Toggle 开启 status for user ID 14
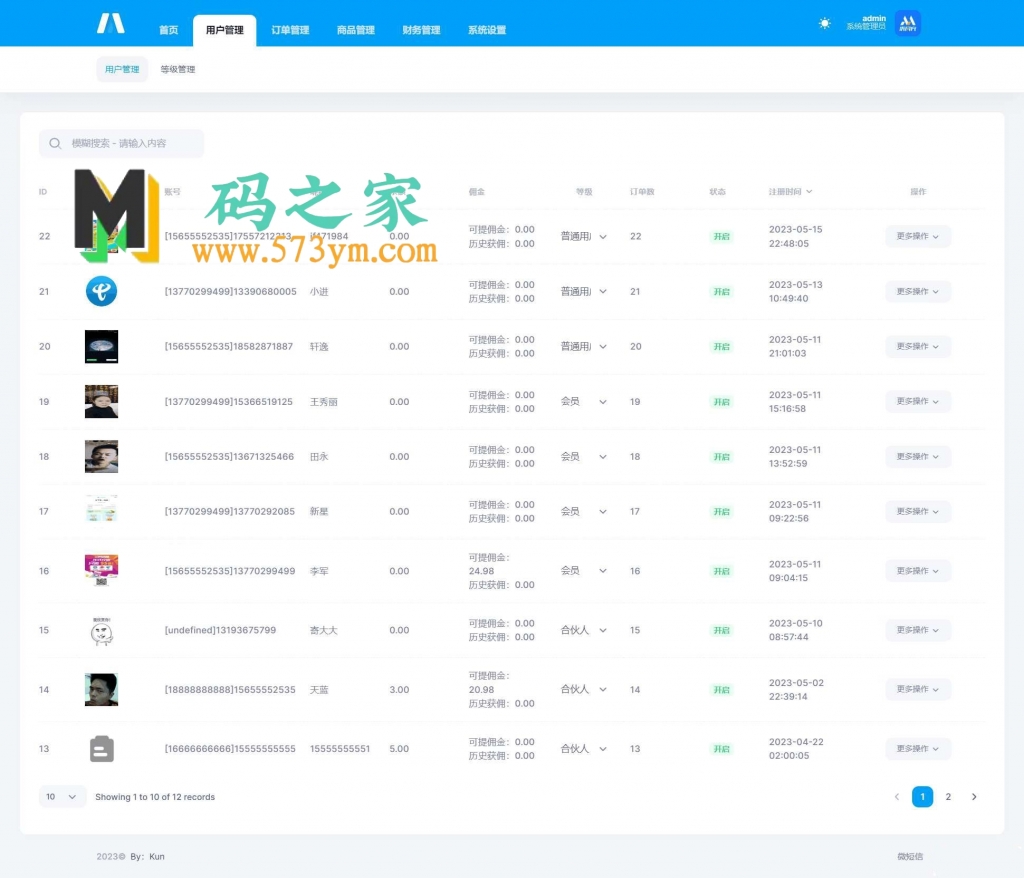The width and height of the screenshot is (1024, 878). (721, 690)
